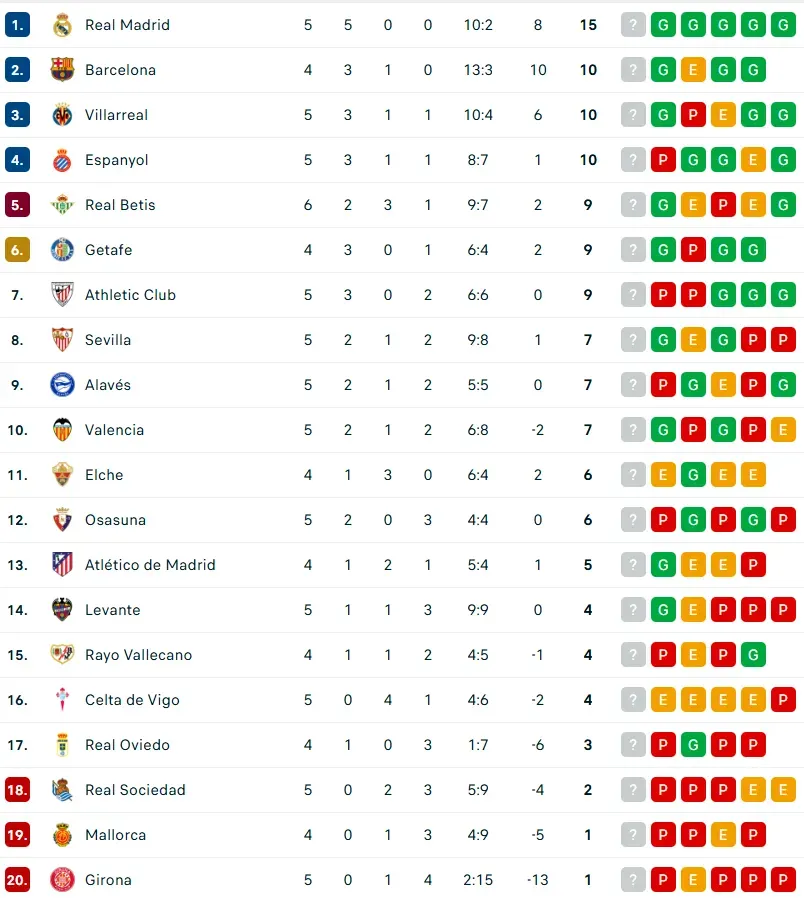Viewport: 804px width, 899px height.
Task: Open Real Betis team name link
Action: point(120,205)
